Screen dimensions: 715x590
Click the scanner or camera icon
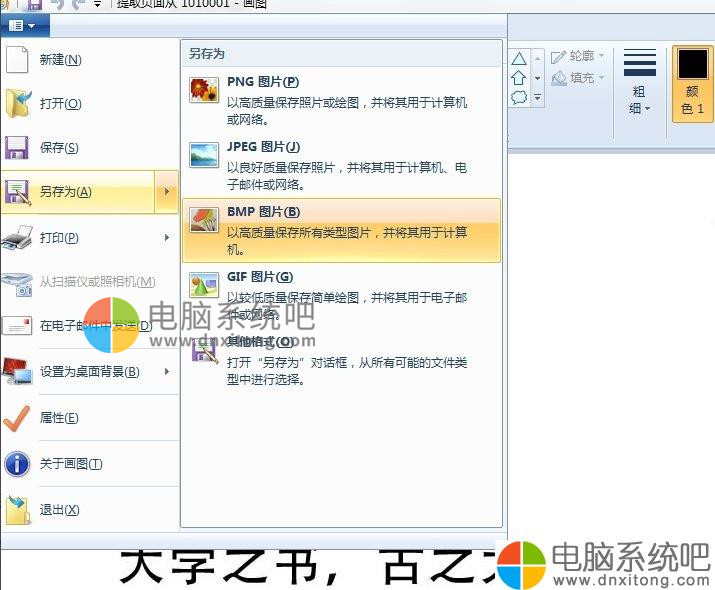click(17, 283)
